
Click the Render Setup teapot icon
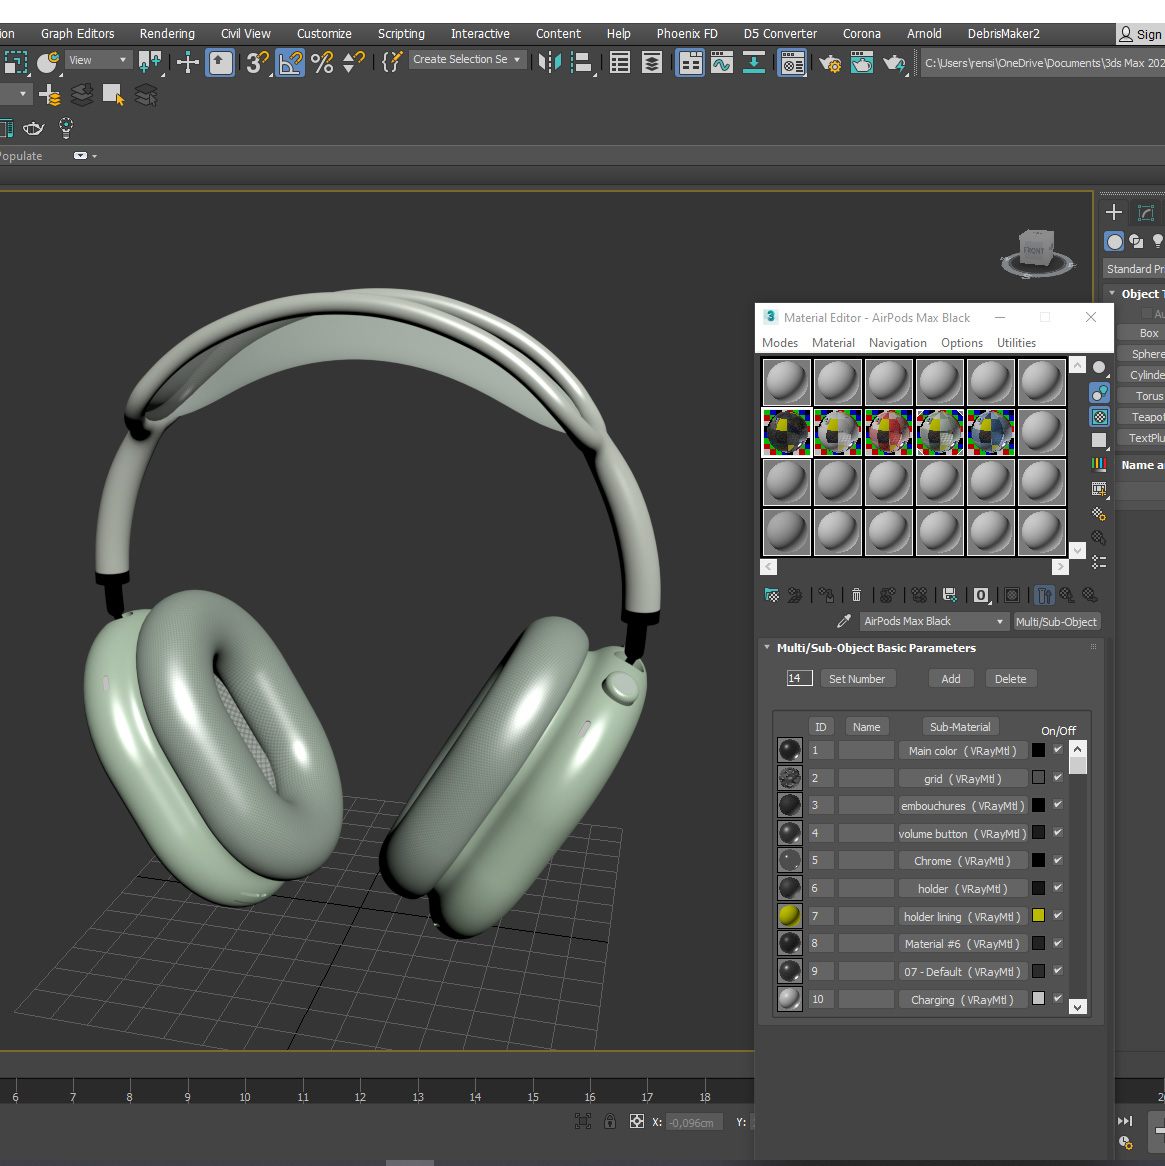pyautogui.click(x=829, y=63)
